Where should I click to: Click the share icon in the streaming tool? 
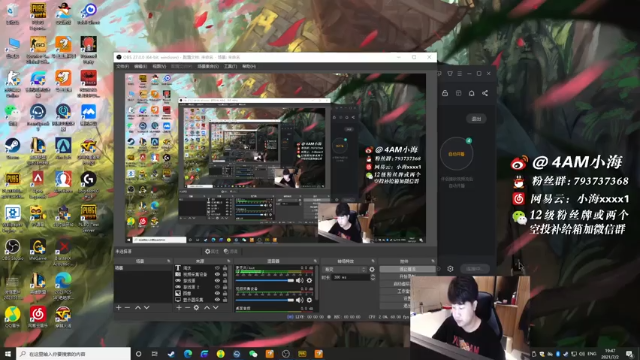pos(485,93)
